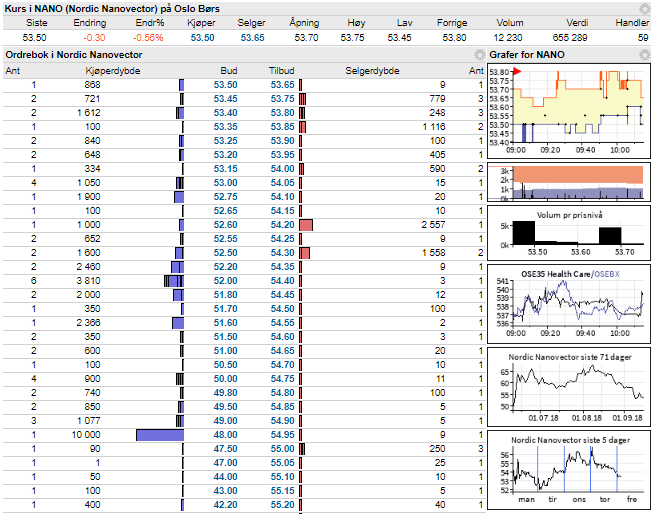Select the bid price 53.40
Screen dimensions: 654x514
tap(225, 113)
